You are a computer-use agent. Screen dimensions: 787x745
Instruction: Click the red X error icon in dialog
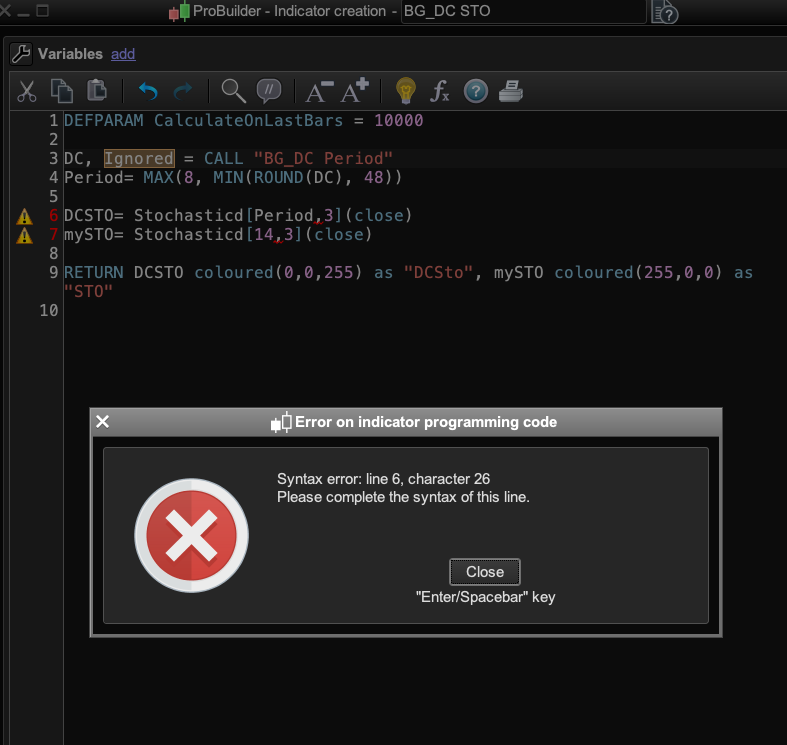191,536
